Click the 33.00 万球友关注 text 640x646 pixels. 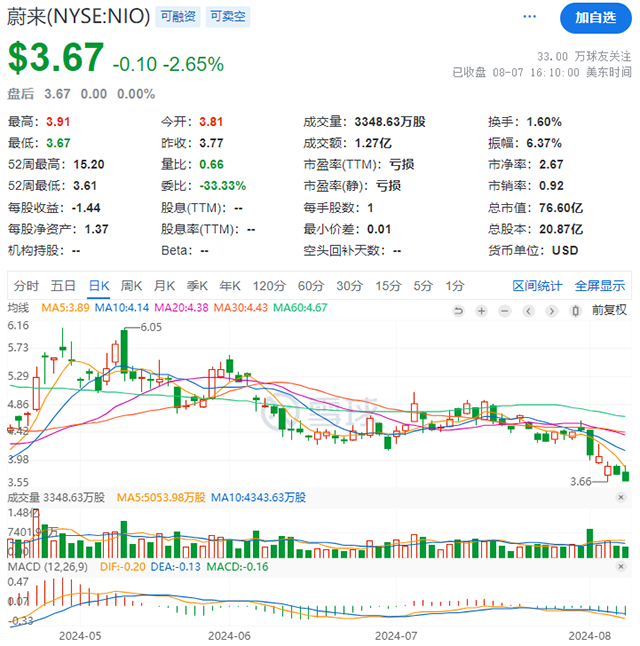pos(584,56)
